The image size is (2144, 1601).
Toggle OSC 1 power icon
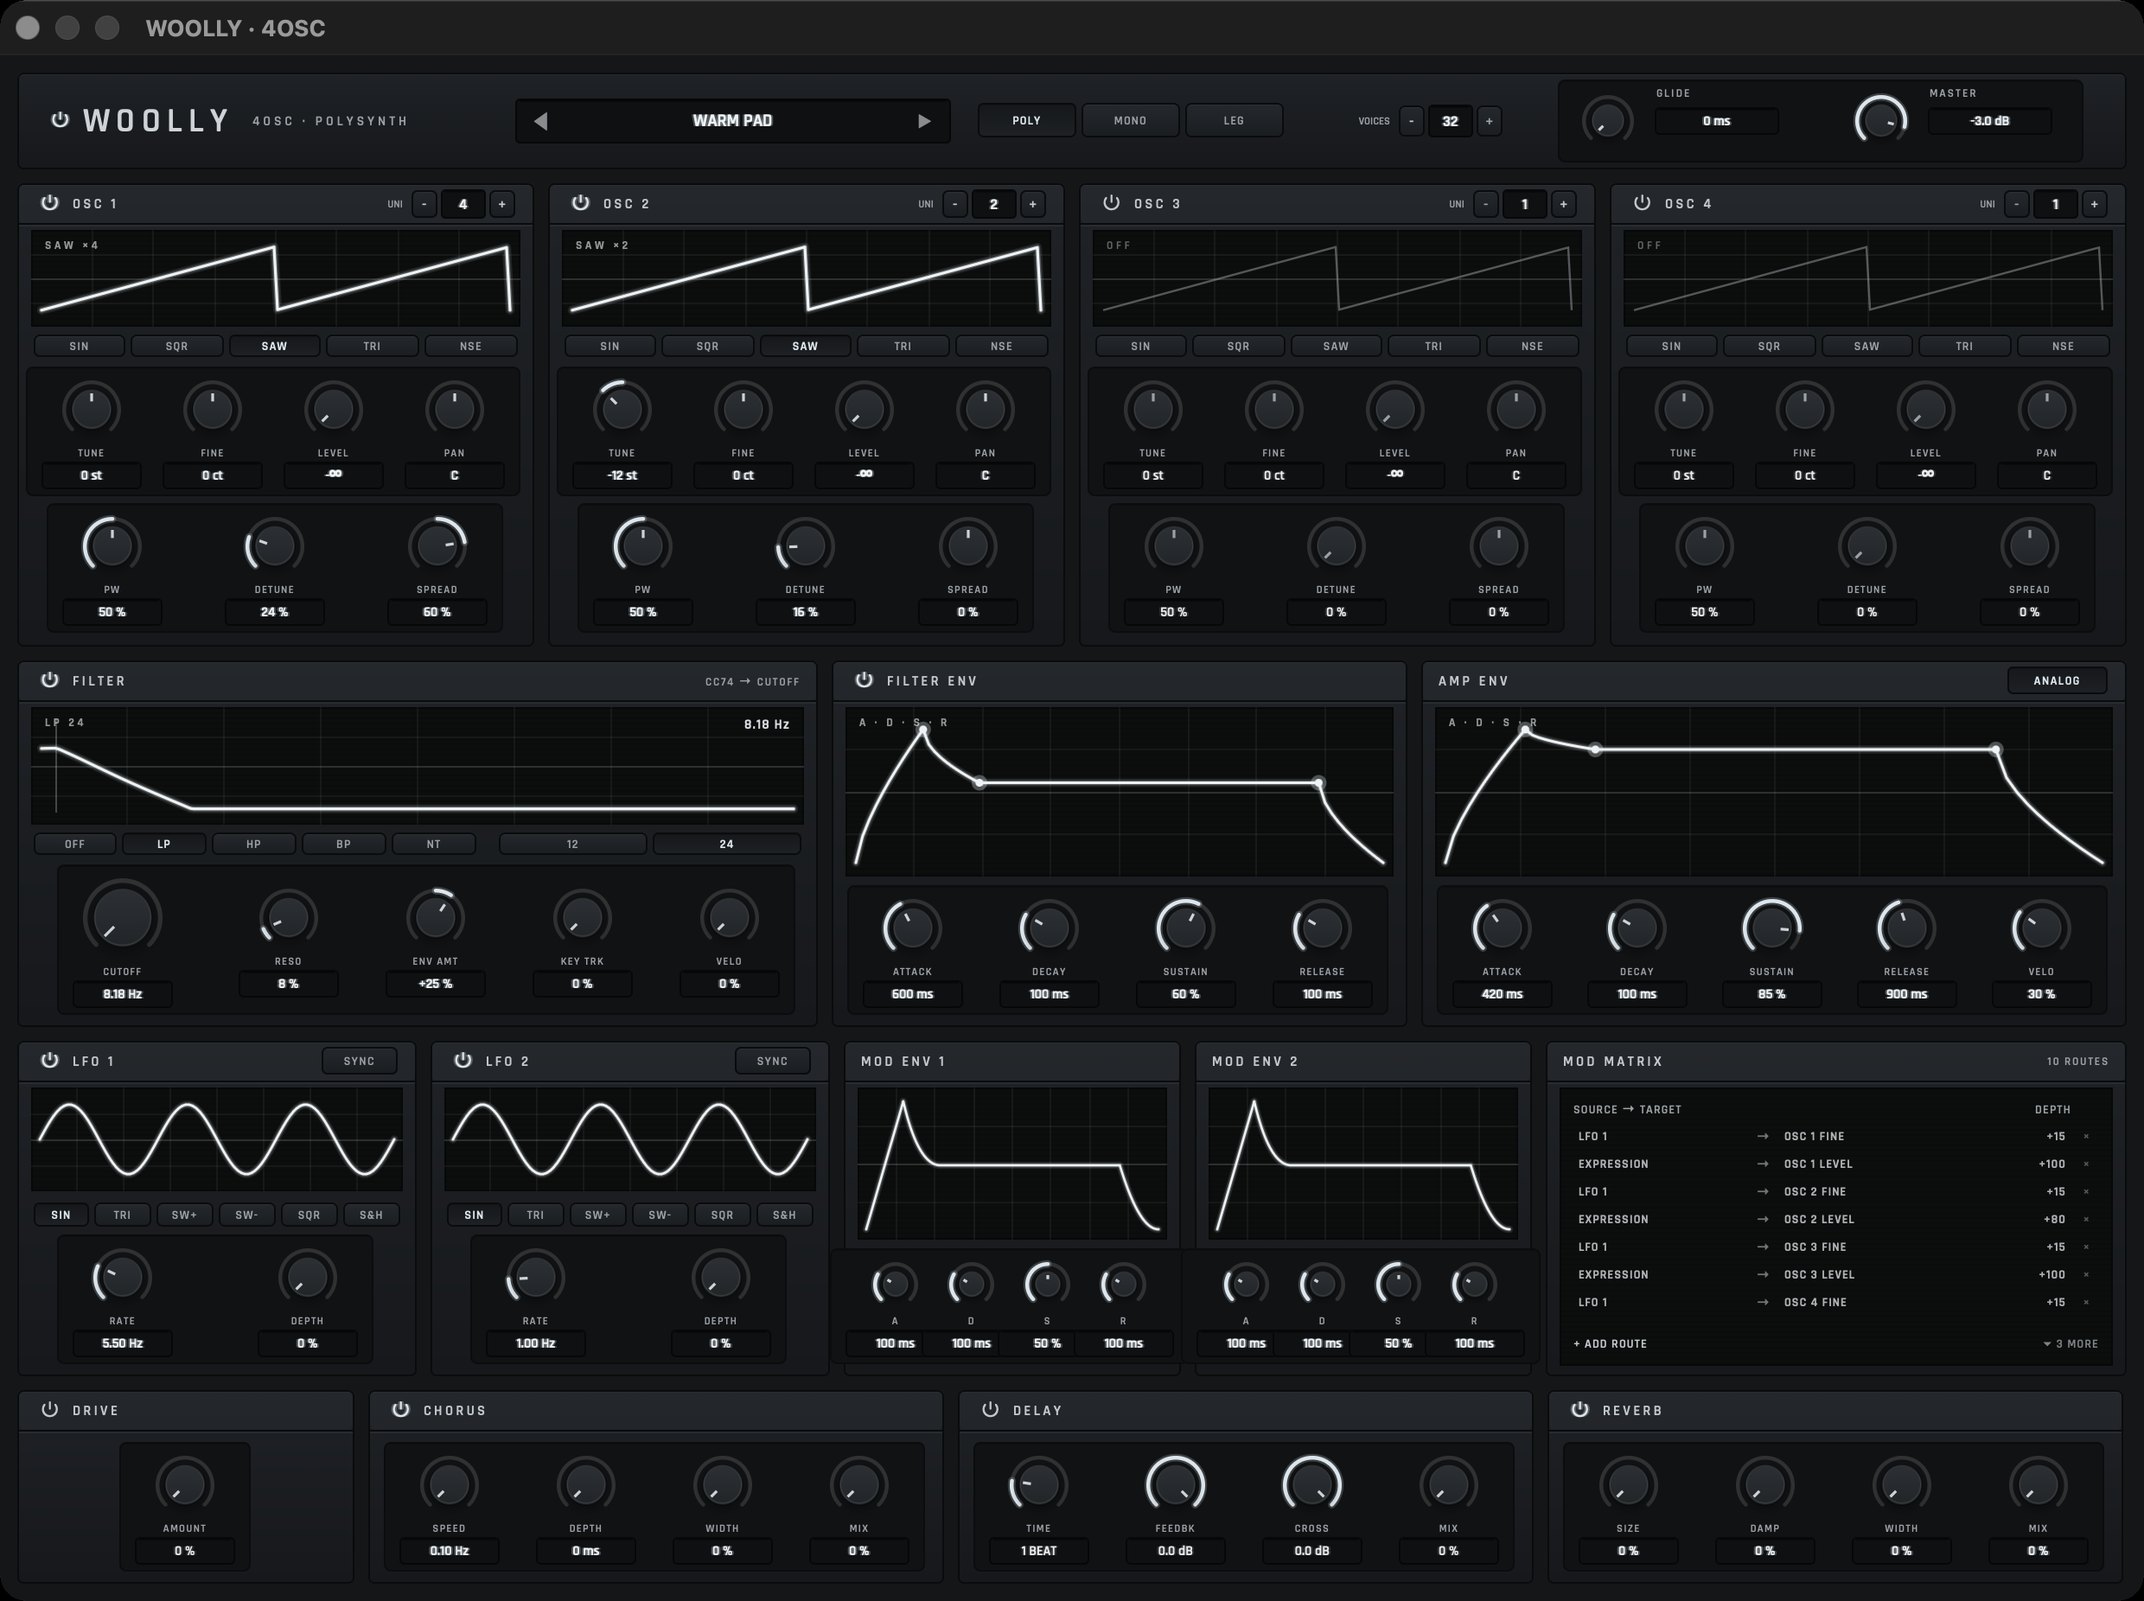coord(49,203)
